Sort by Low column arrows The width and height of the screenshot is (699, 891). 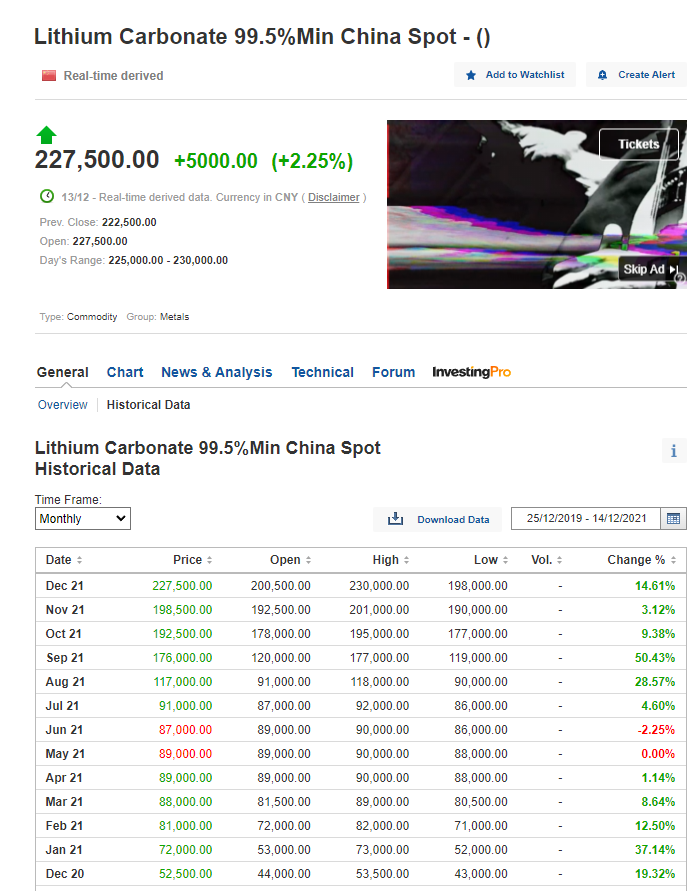point(505,560)
